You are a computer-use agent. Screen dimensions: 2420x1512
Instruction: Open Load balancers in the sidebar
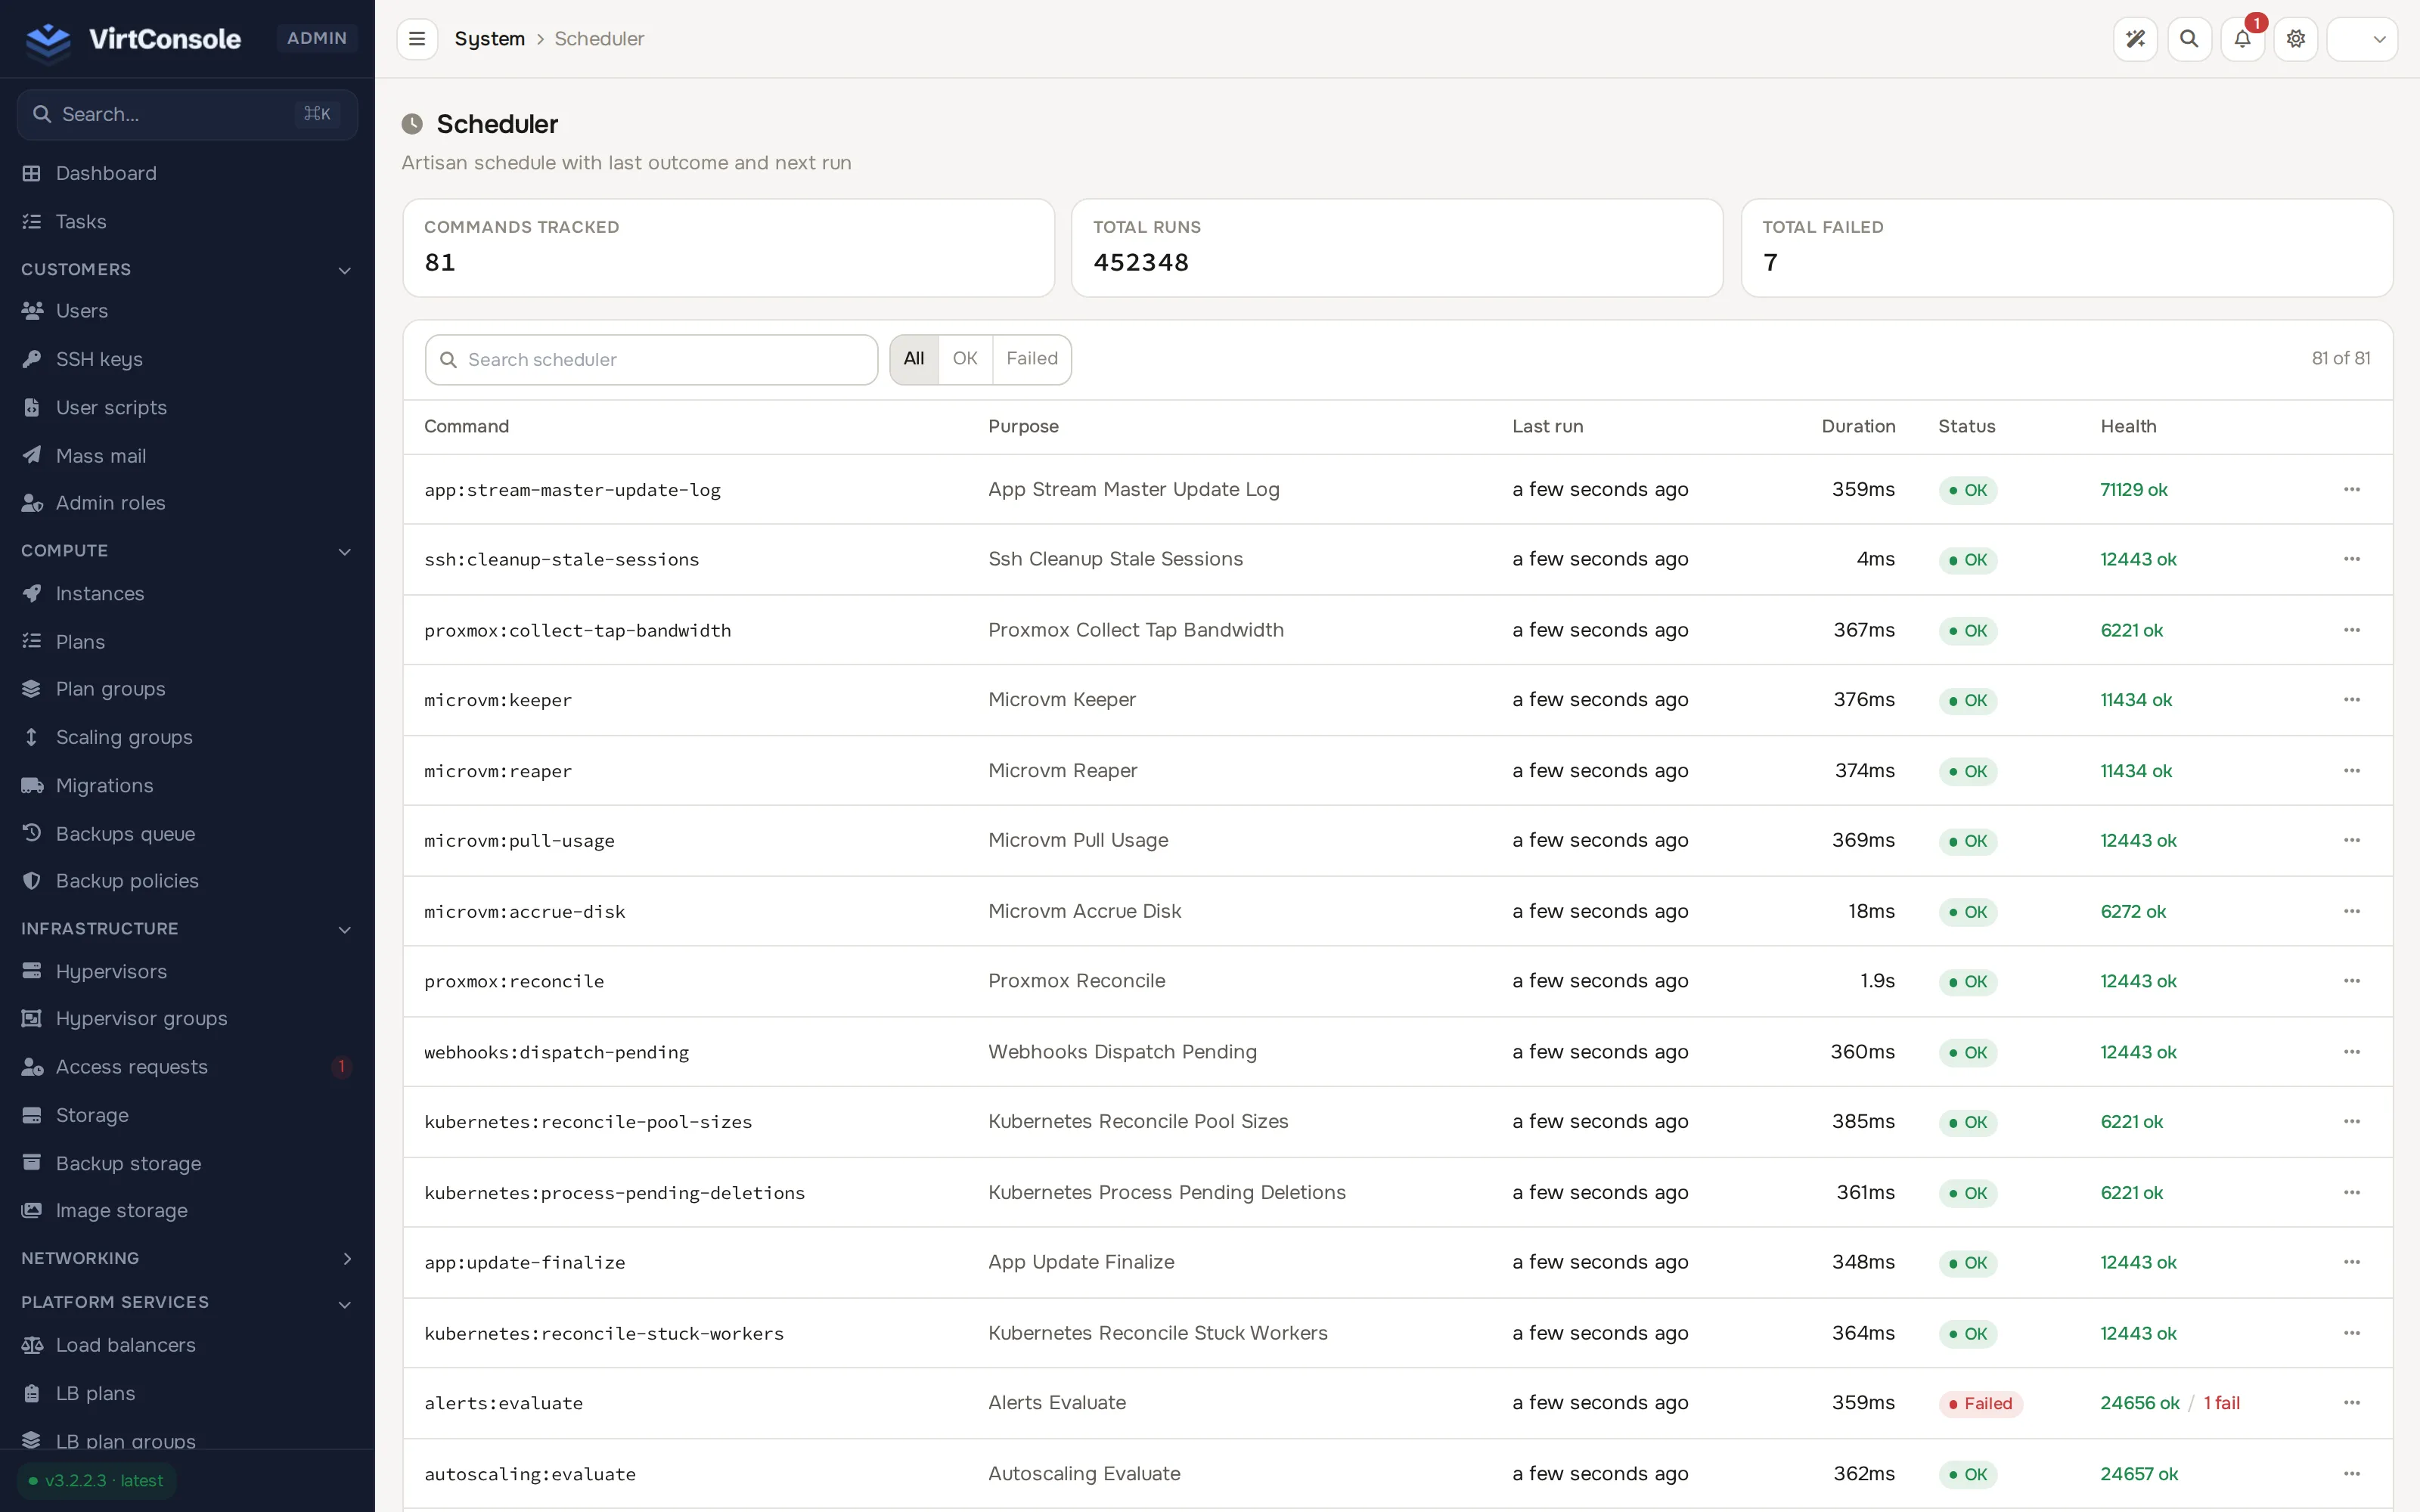(x=187, y=1345)
